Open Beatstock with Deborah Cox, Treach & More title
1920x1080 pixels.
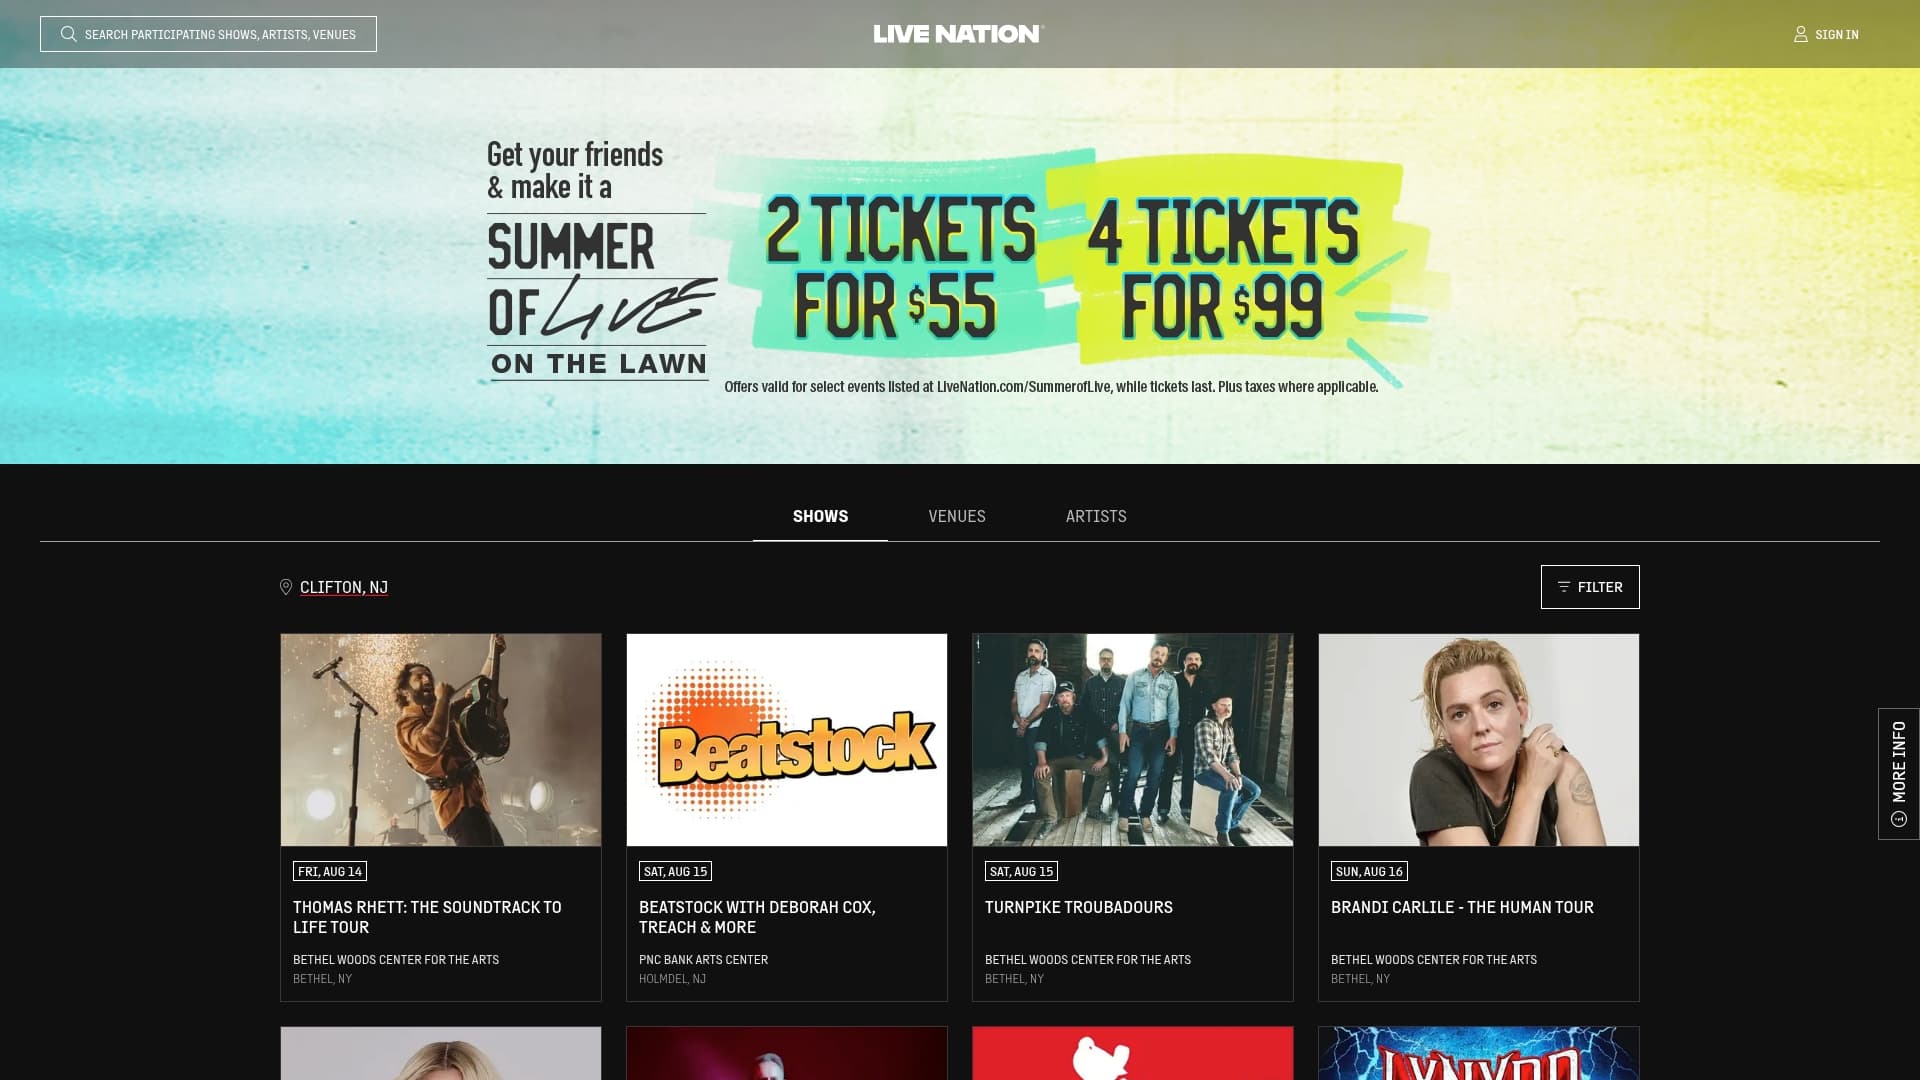[757, 917]
